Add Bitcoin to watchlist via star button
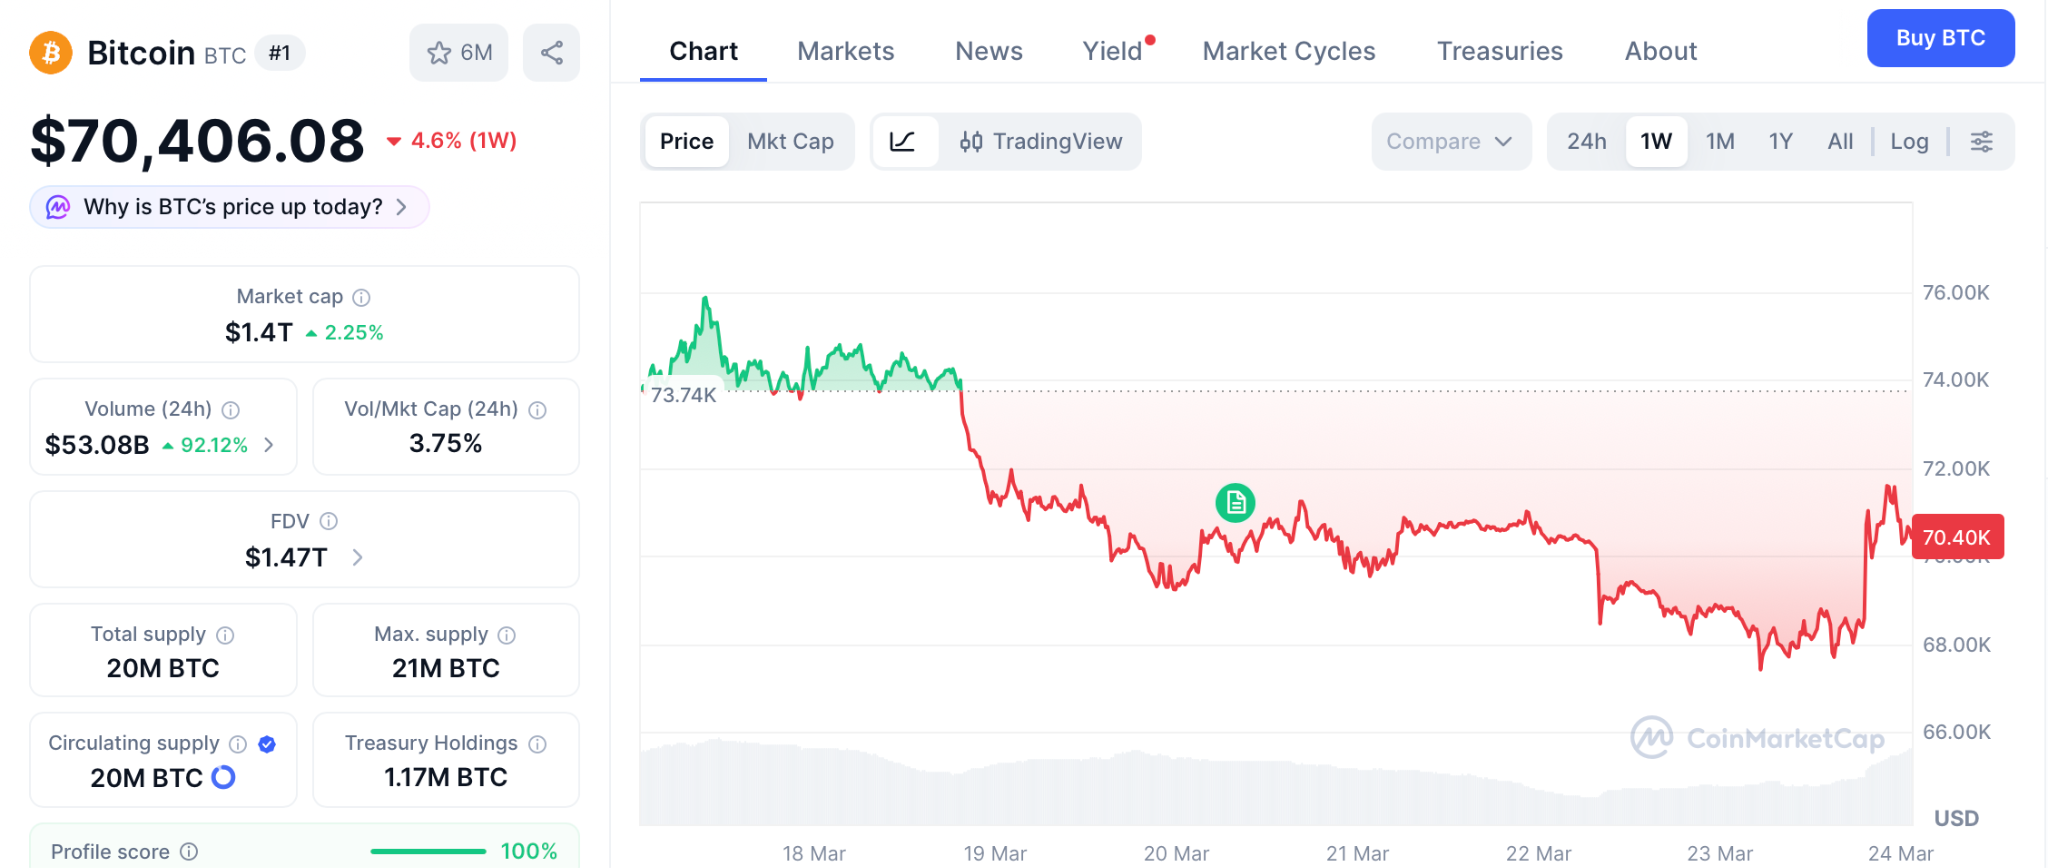This screenshot has height=868, width=2048. pos(459,52)
